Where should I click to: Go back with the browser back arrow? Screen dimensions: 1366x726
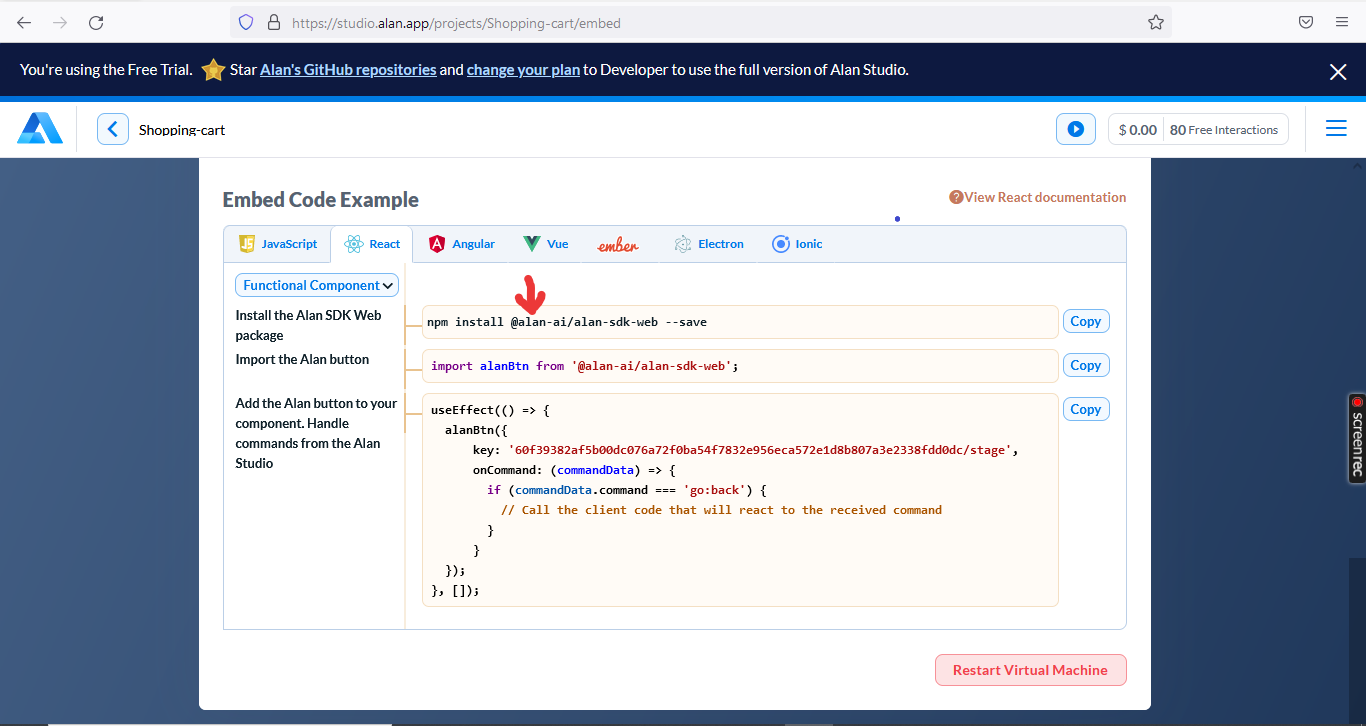[24, 22]
